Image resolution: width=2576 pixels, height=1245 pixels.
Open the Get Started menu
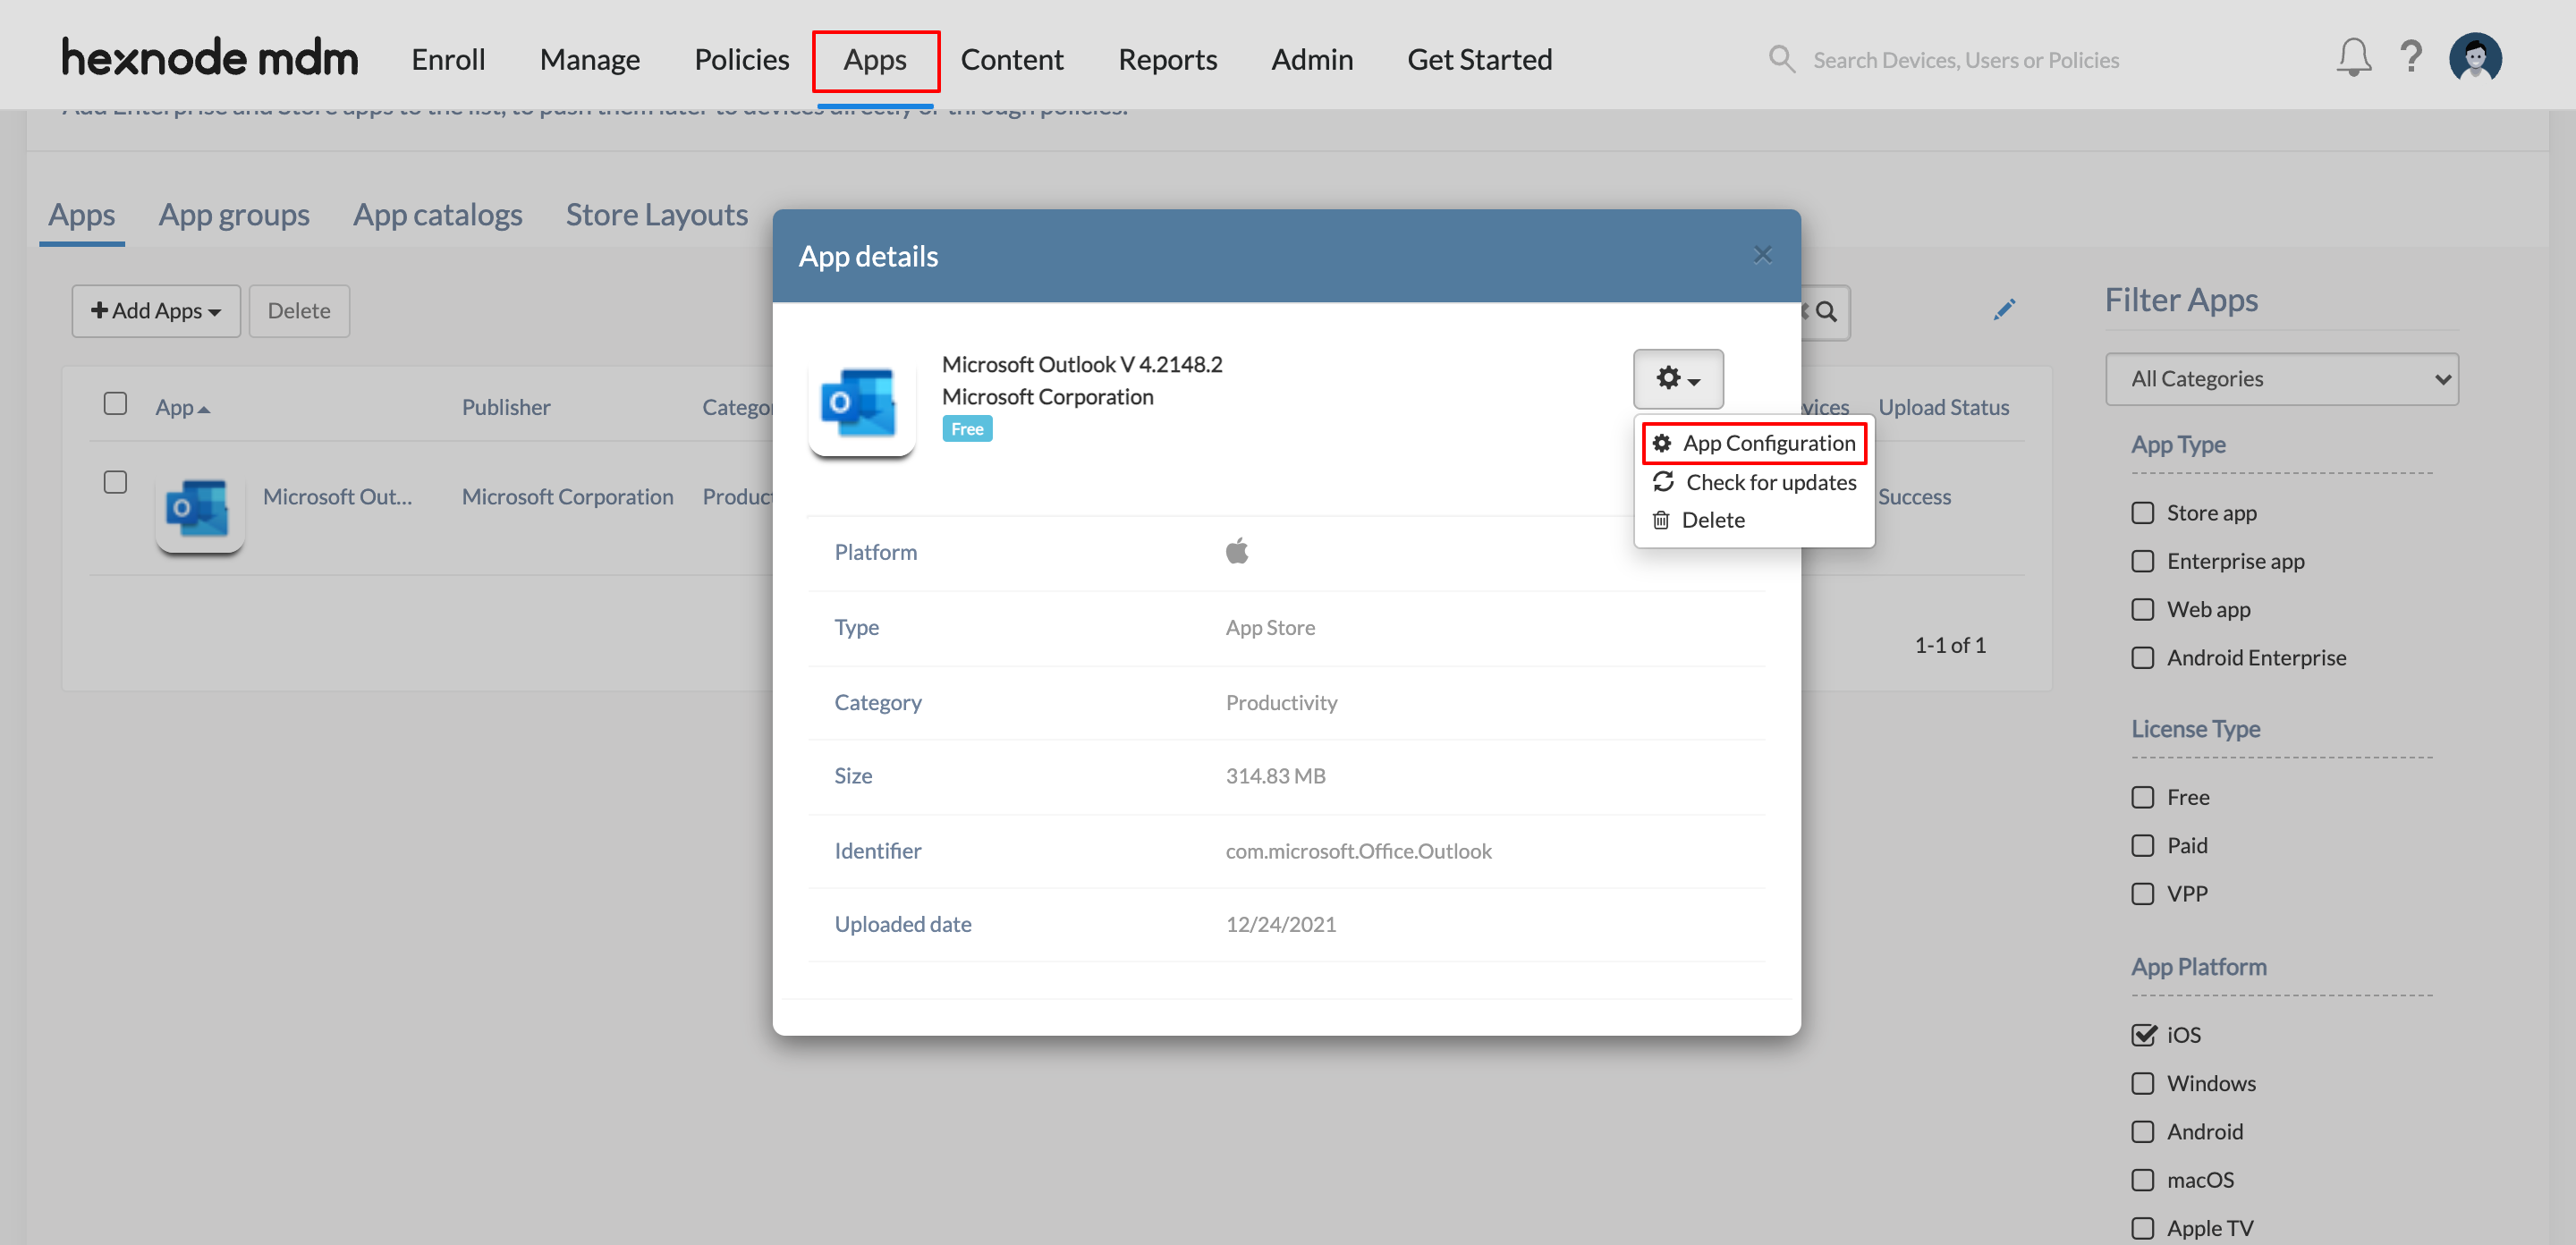tap(1479, 59)
